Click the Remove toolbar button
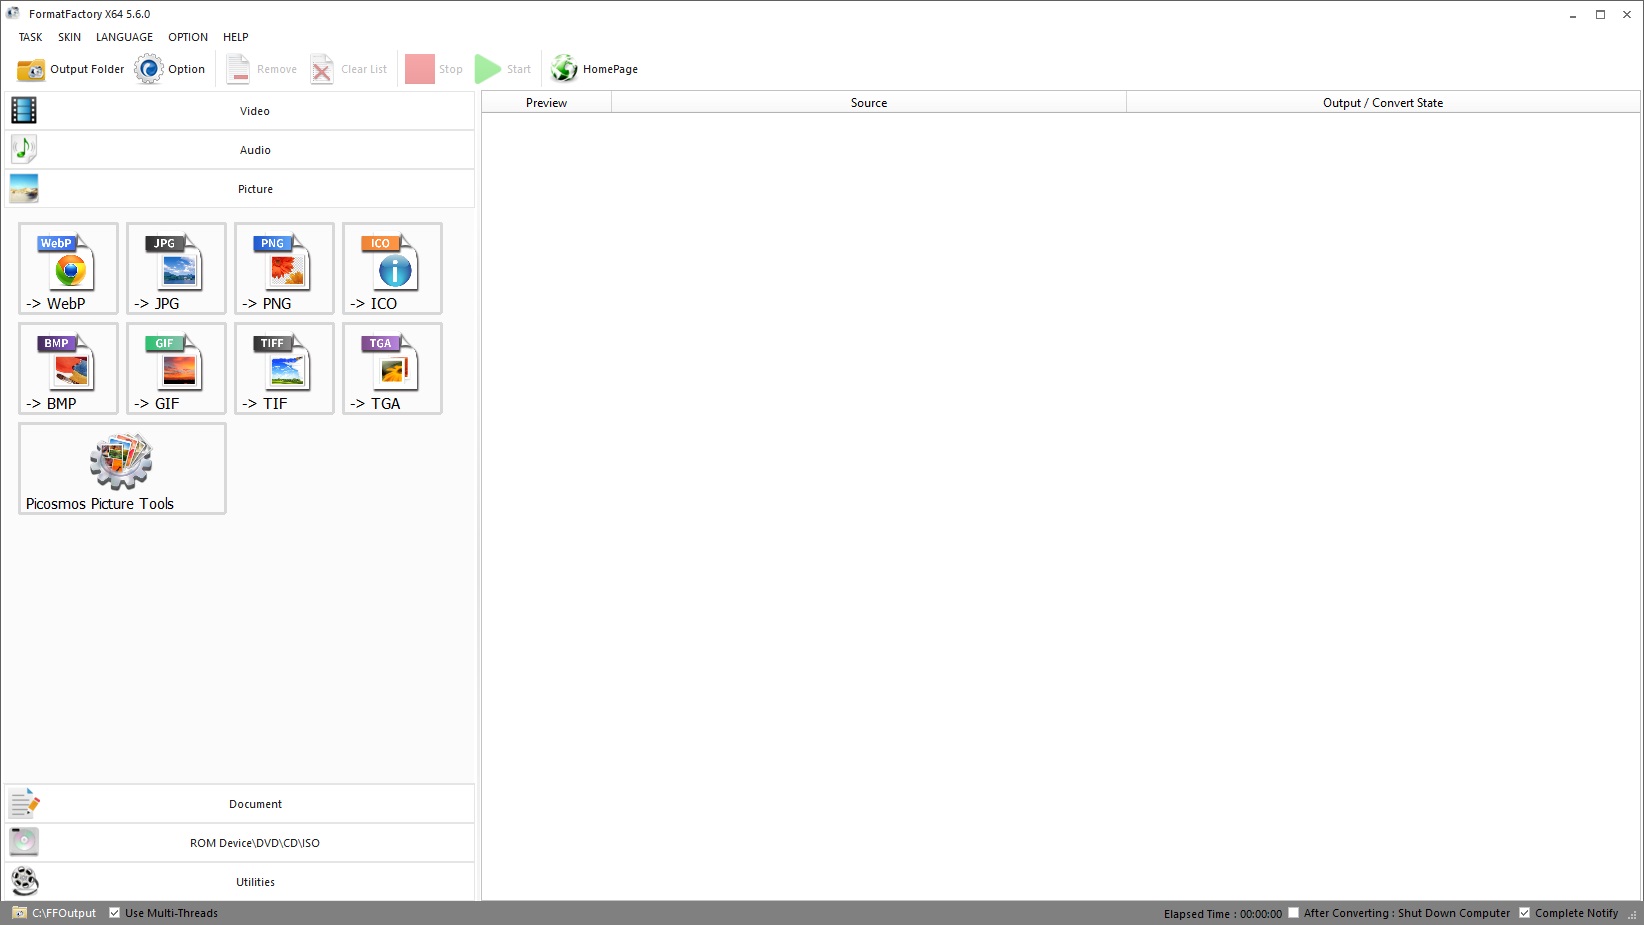This screenshot has width=1644, height=925. [x=262, y=69]
